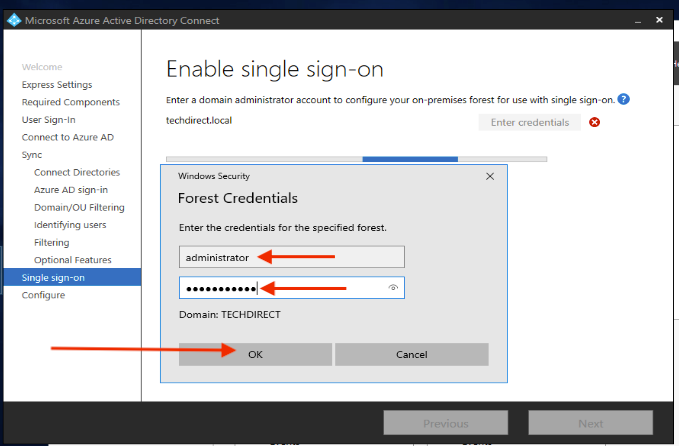This screenshot has height=446, width=679.
Task: Open Filtering sub-step
Action: click(52, 242)
